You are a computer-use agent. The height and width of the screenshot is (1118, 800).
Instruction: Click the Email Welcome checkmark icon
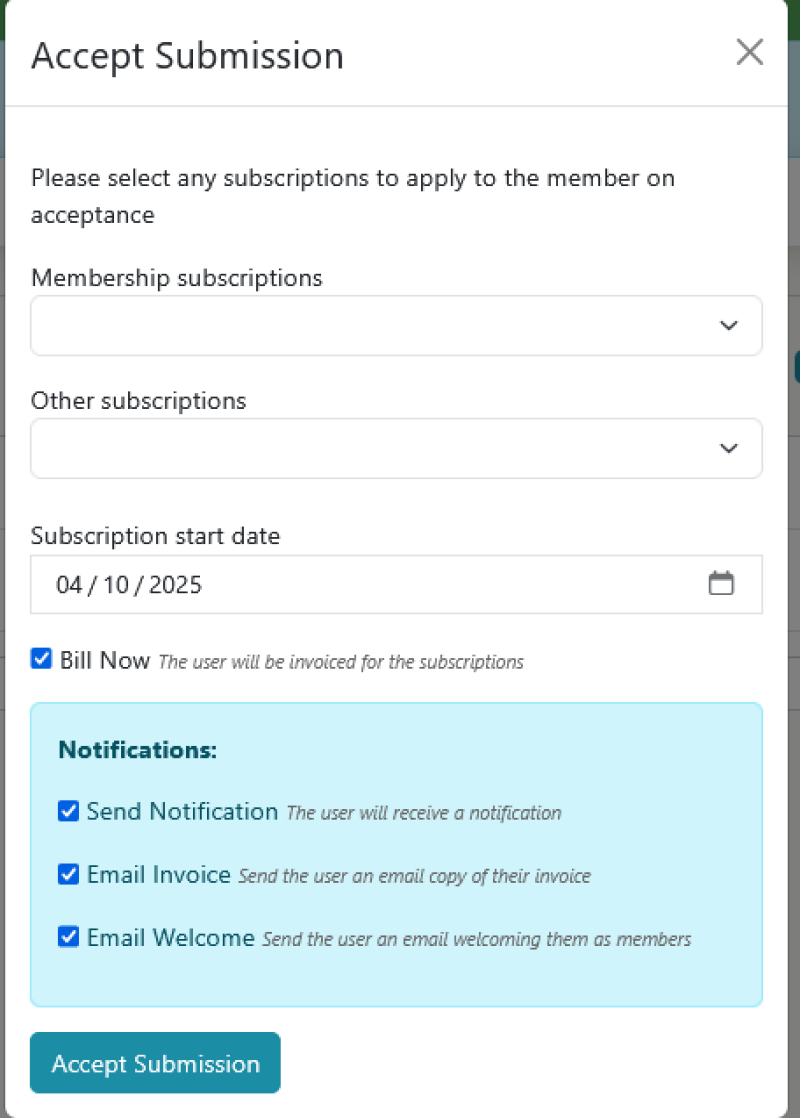tap(68, 937)
